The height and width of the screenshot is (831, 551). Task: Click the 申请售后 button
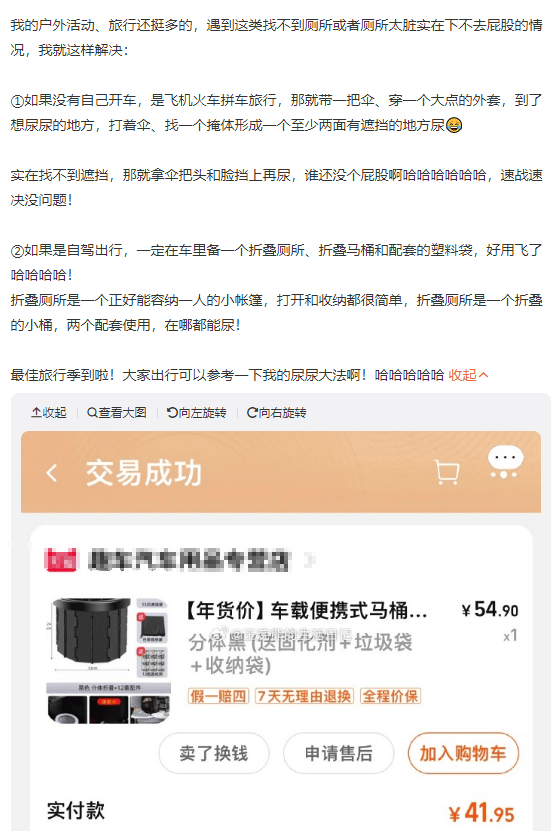click(339, 753)
